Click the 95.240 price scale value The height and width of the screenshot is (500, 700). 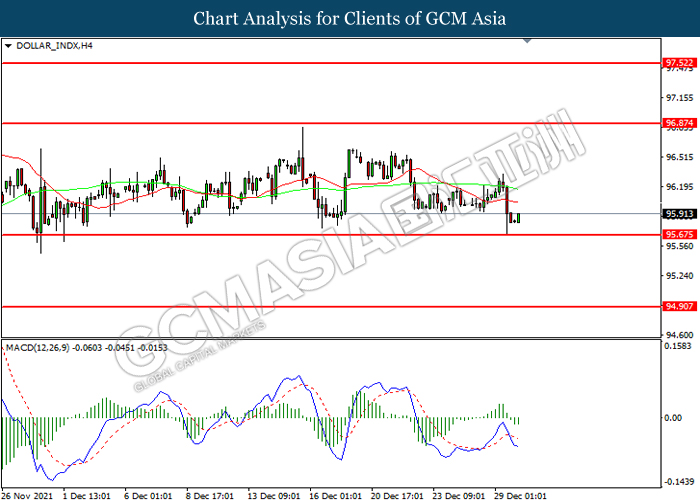pyautogui.click(x=680, y=276)
